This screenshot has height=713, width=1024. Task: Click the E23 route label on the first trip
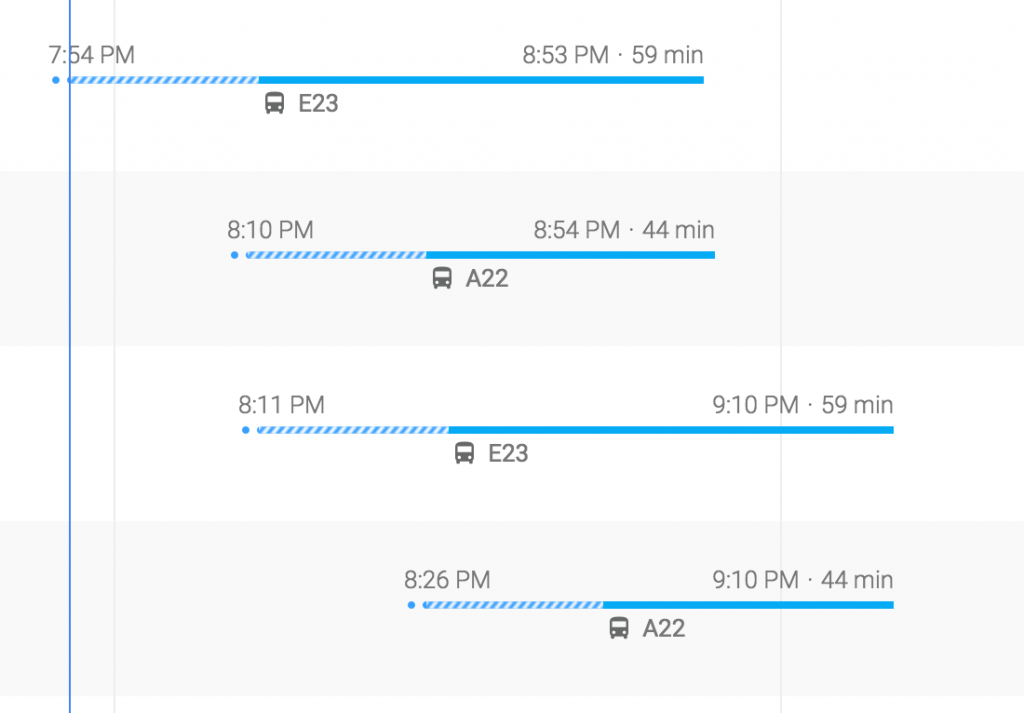pyautogui.click(x=318, y=103)
